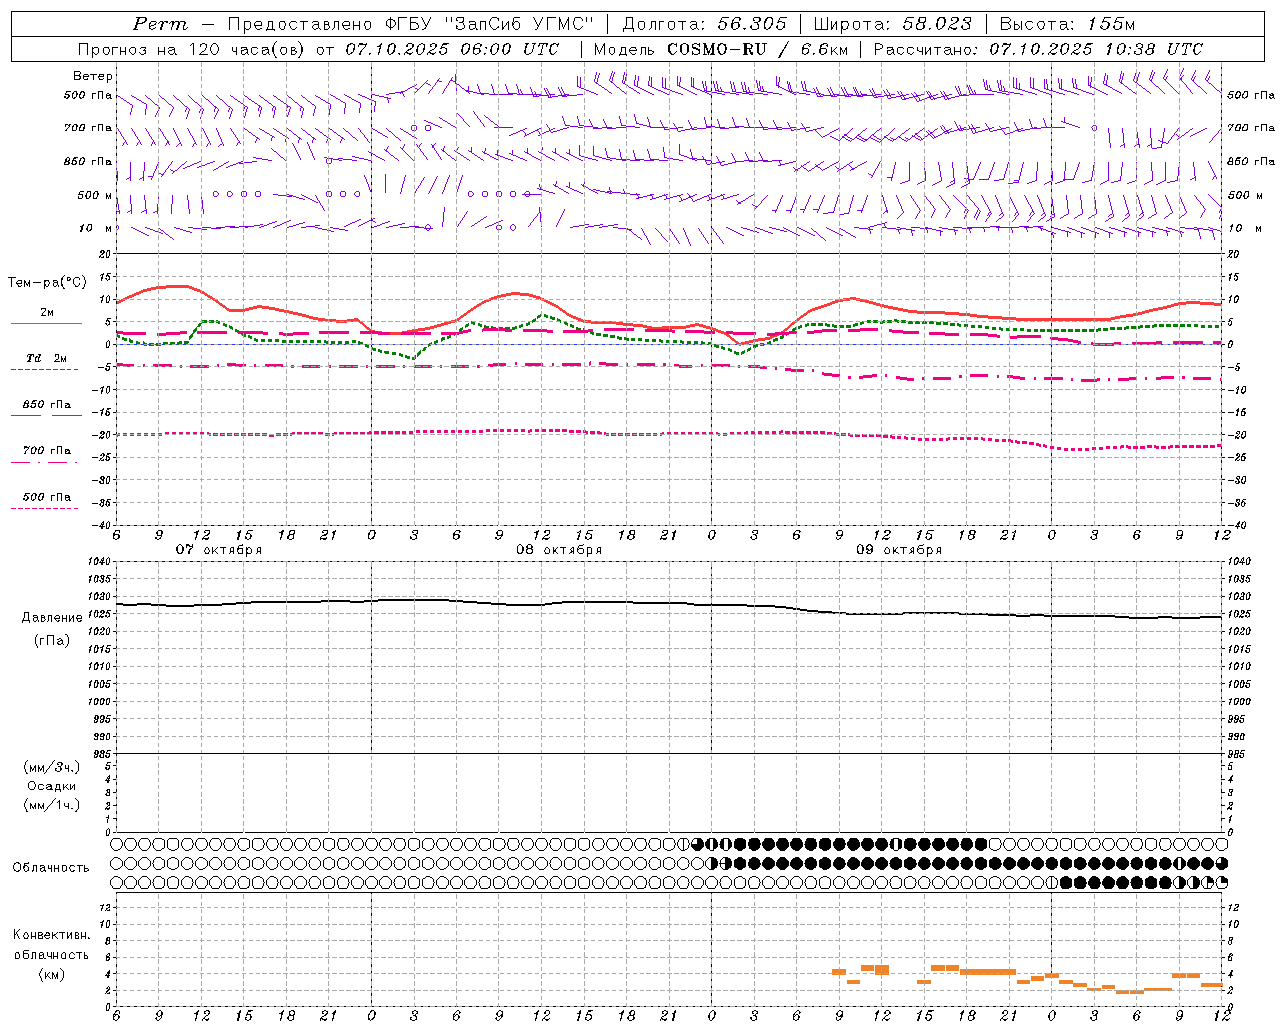
Task: Select the longitude value "Долгота: 56.305"
Action: [705, 24]
